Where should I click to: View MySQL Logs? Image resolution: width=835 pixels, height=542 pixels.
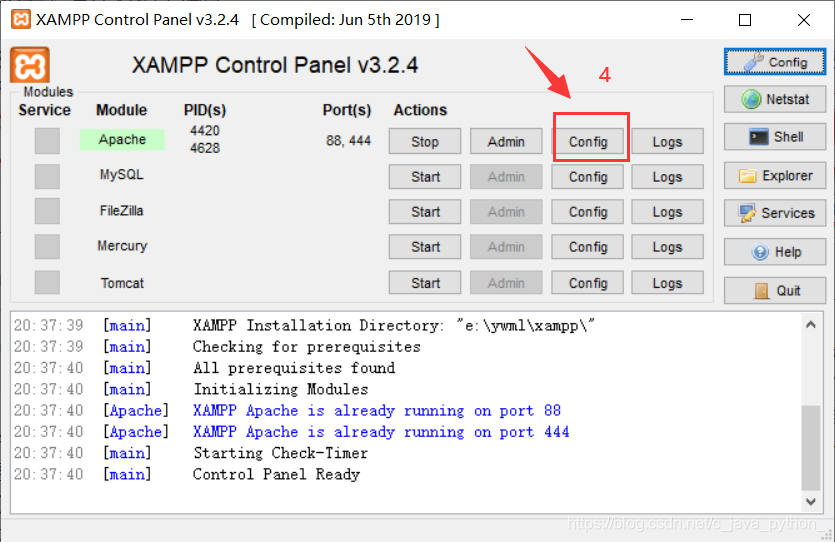pos(667,176)
